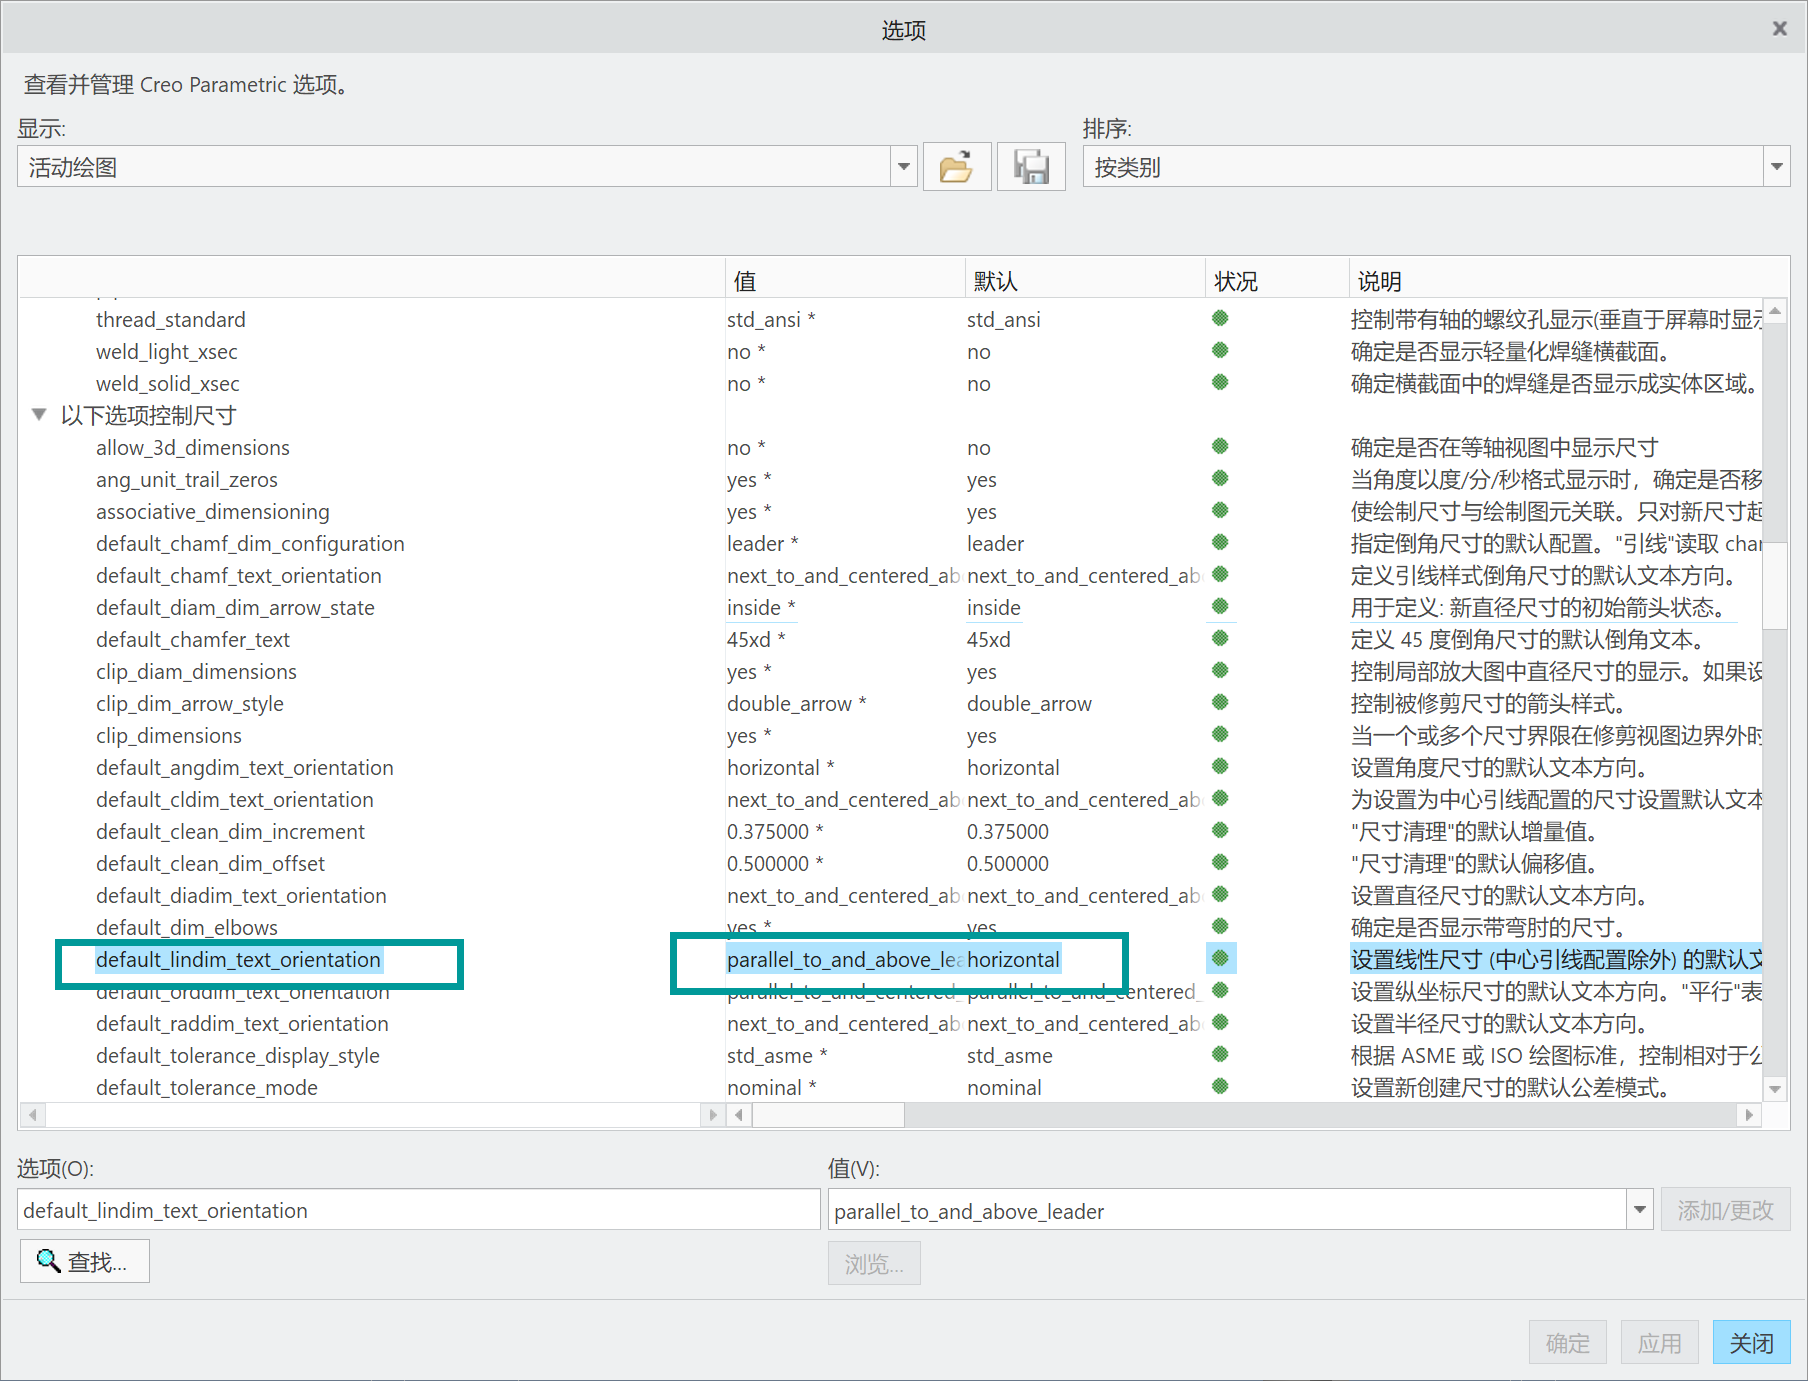Select default_chamfer_text option

click(193, 639)
